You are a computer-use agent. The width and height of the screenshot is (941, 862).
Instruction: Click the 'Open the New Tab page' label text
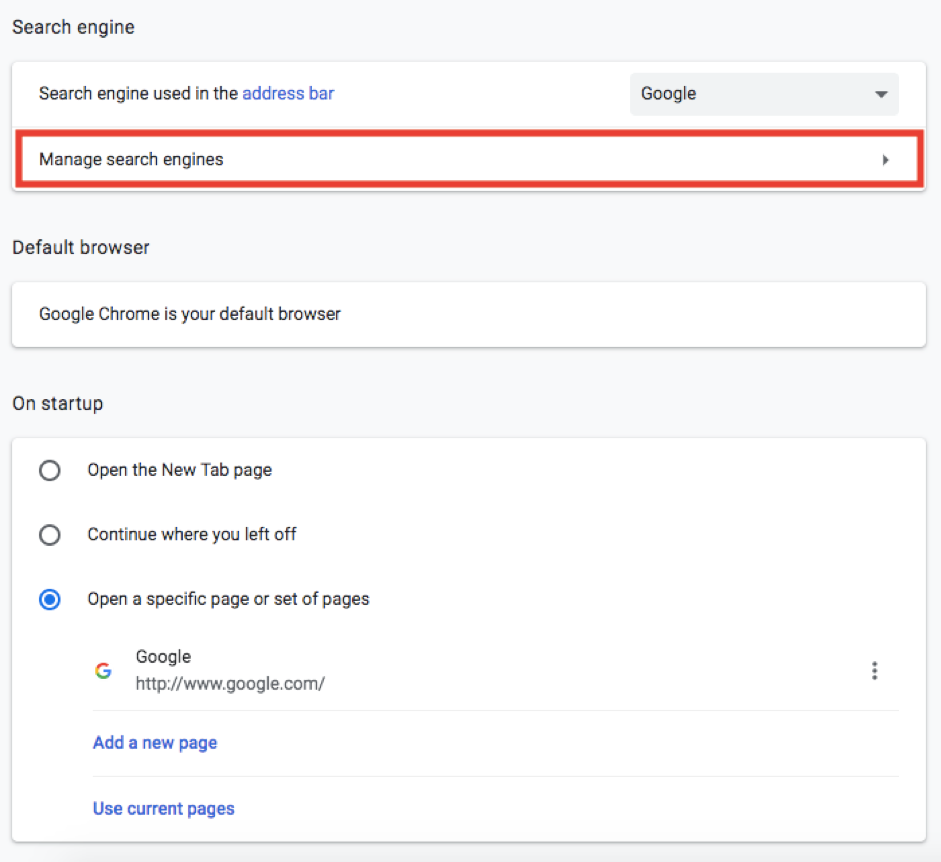tap(179, 470)
